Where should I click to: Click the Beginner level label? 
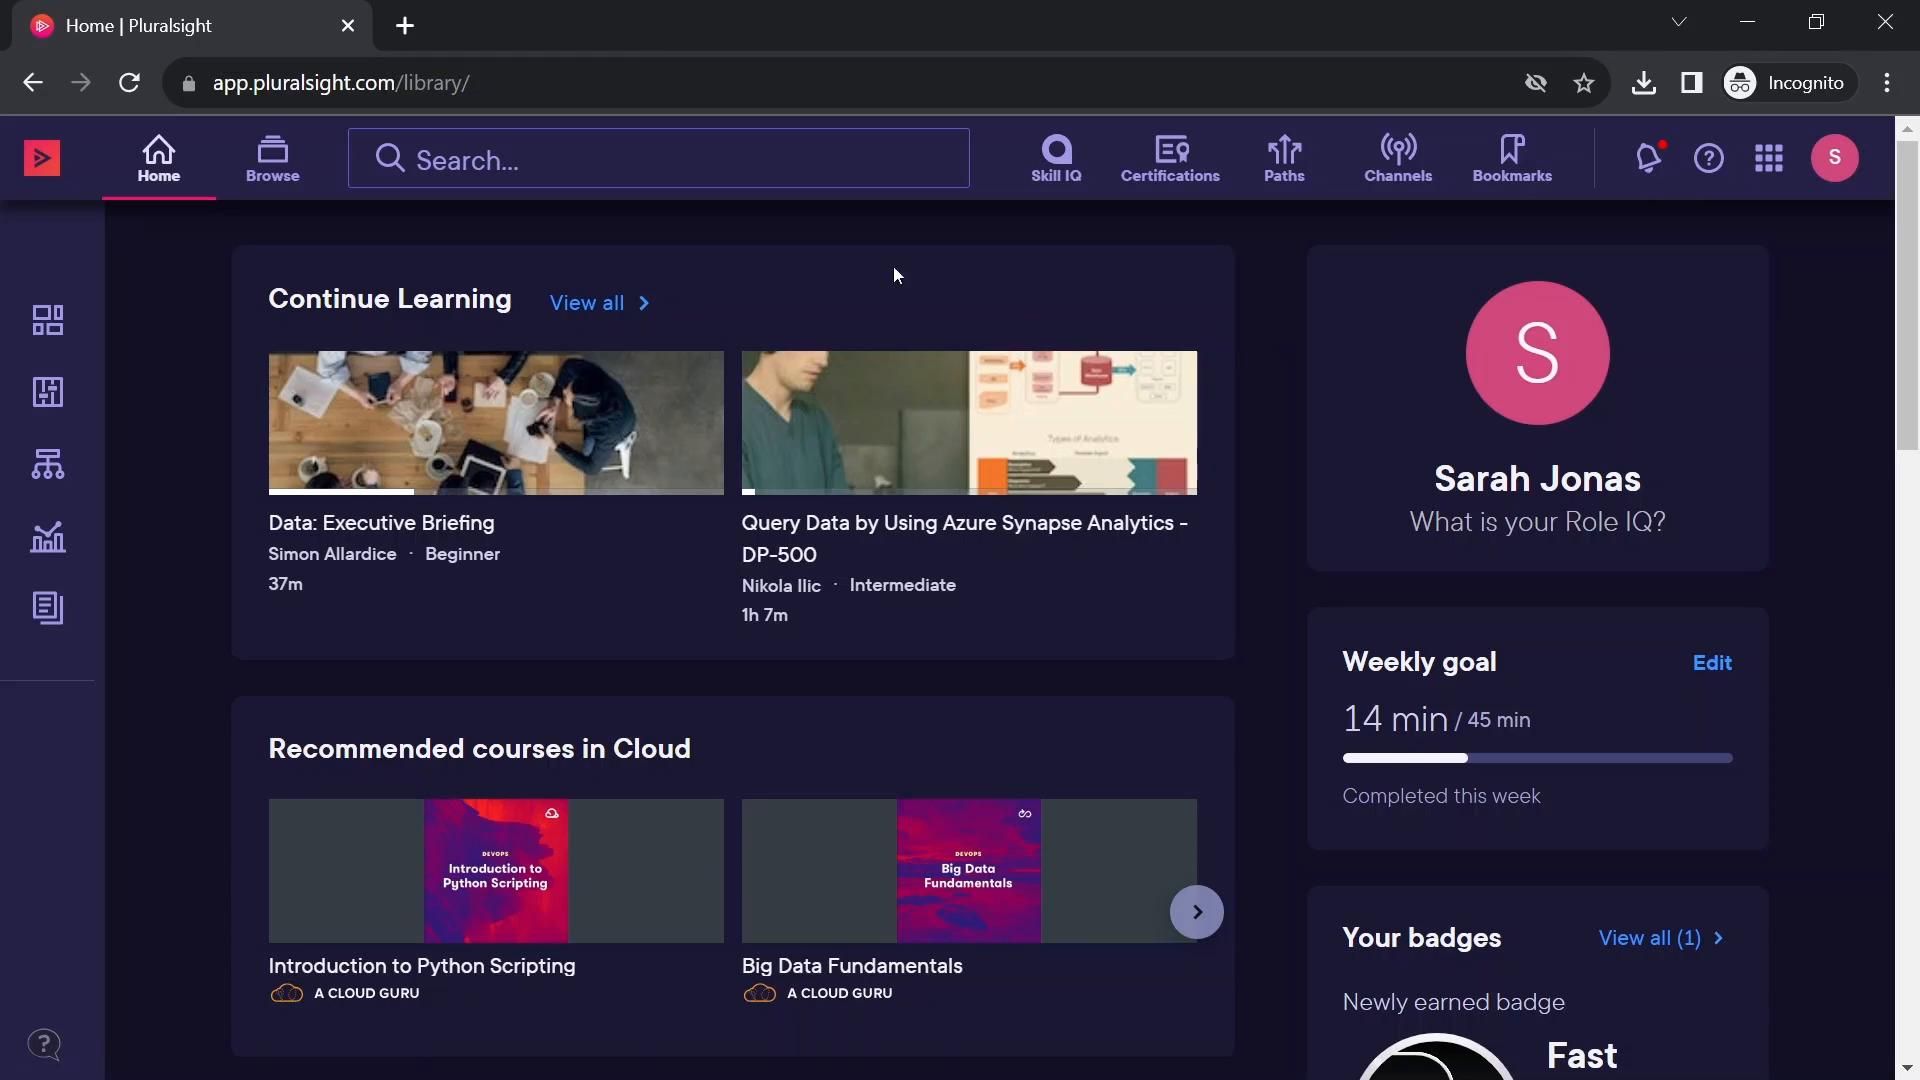point(462,554)
